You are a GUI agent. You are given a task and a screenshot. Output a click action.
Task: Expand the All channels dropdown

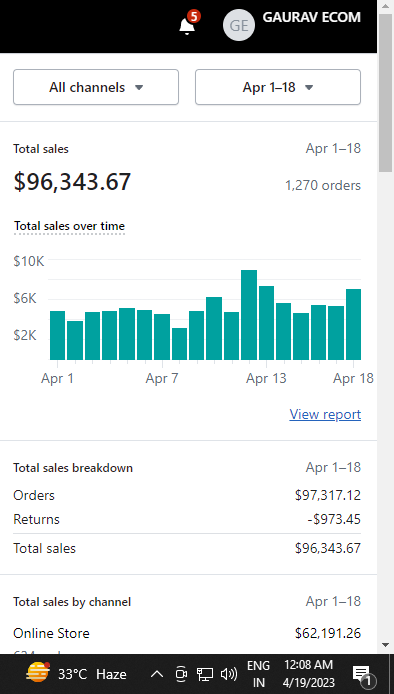click(x=96, y=87)
